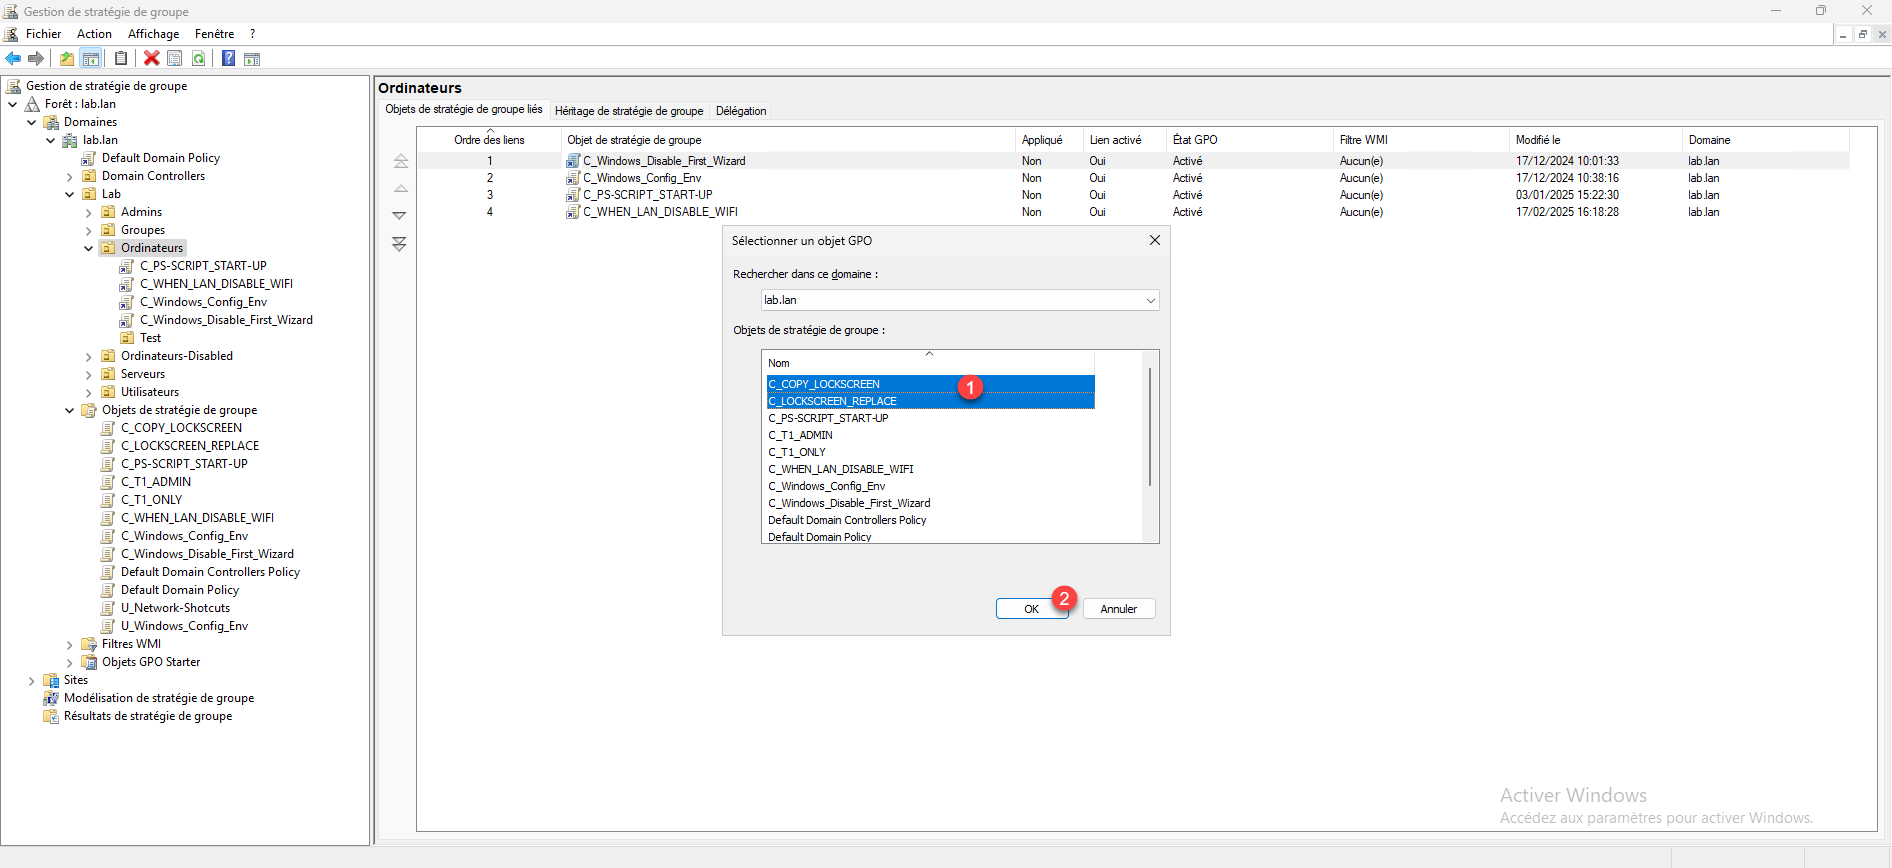
Task: Move link to bottom with double-down arrow
Action: (400, 244)
